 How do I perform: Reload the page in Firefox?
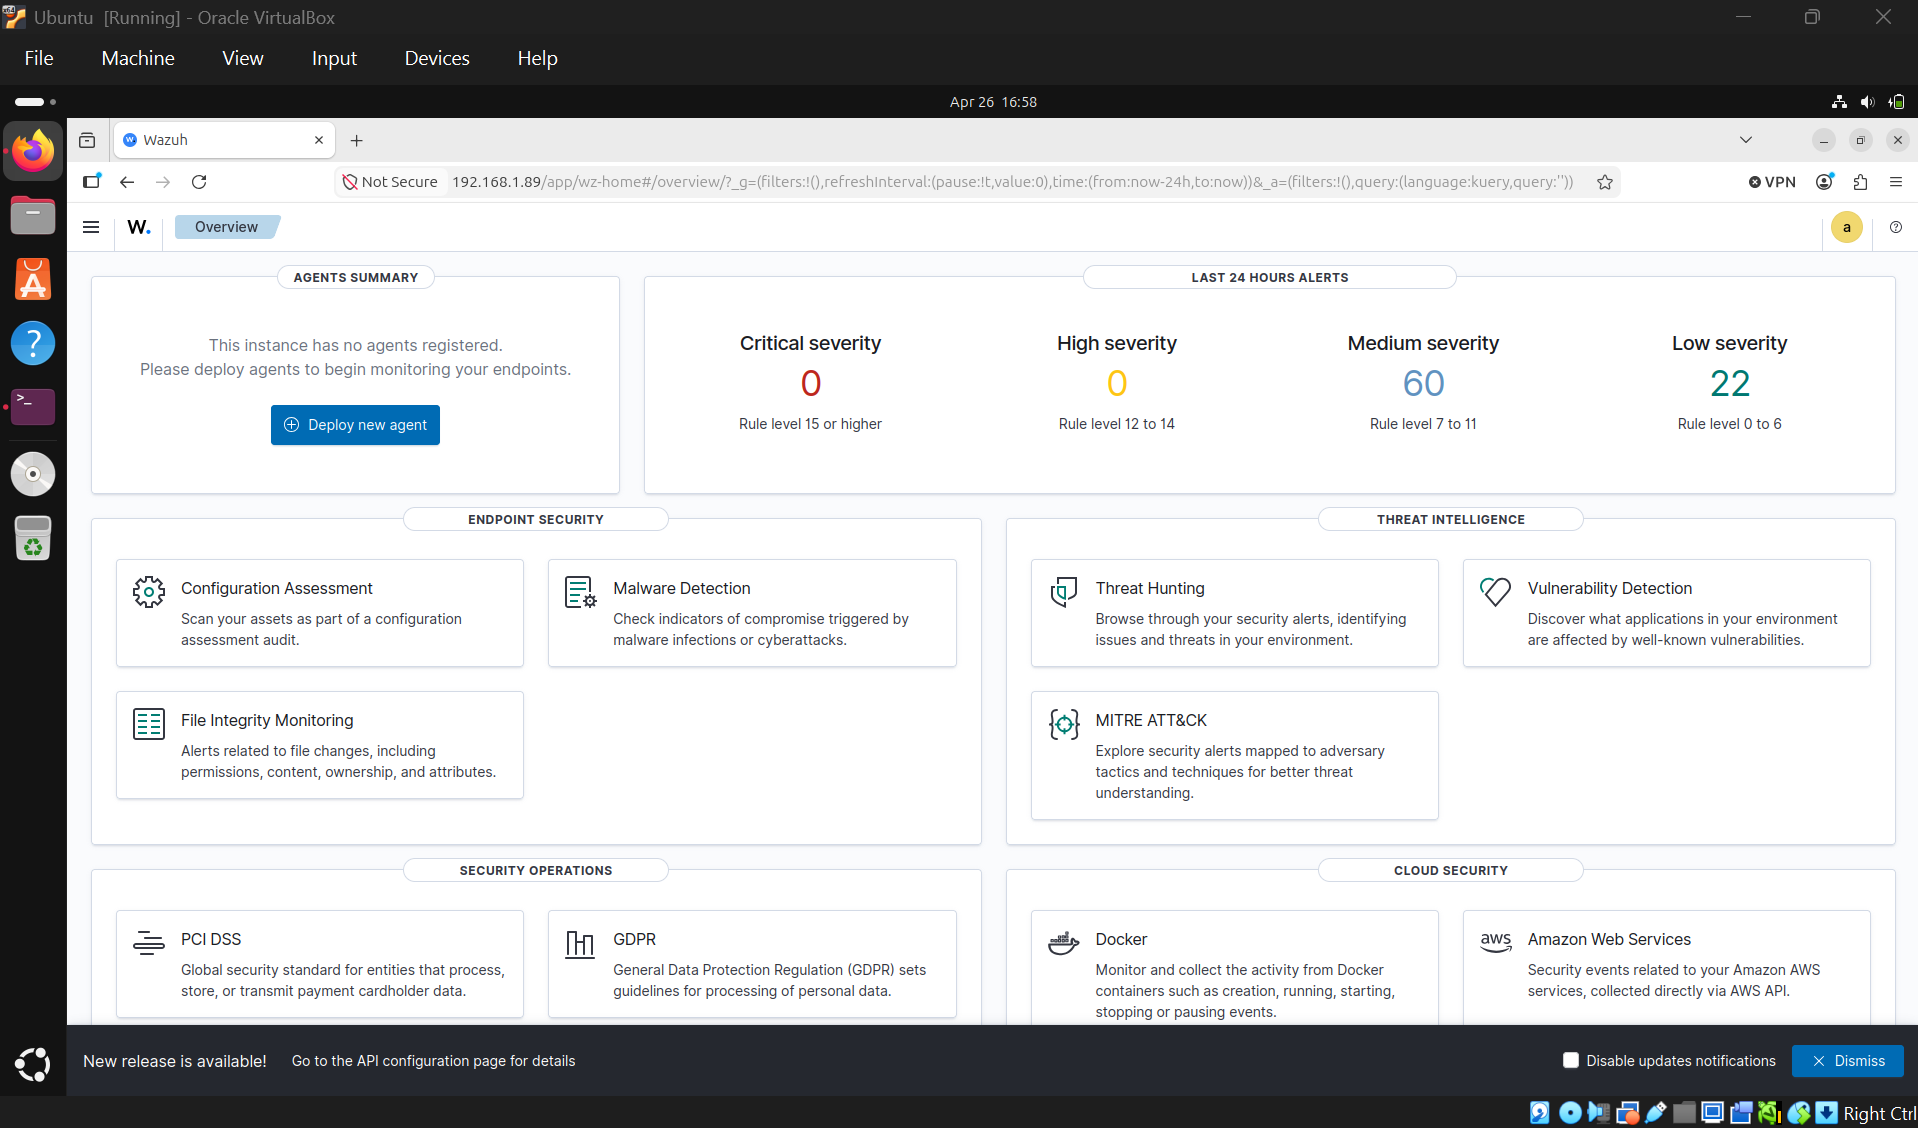tap(199, 182)
